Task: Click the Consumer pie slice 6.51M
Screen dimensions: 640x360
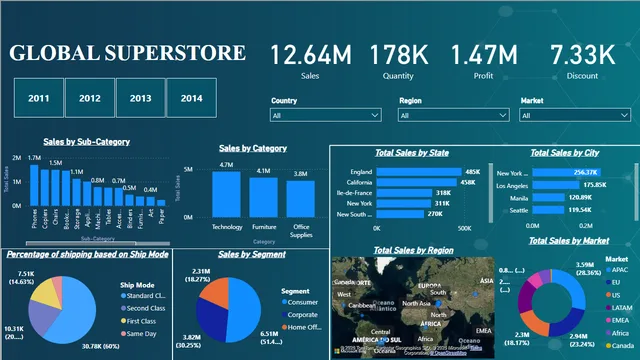Action: (245, 310)
